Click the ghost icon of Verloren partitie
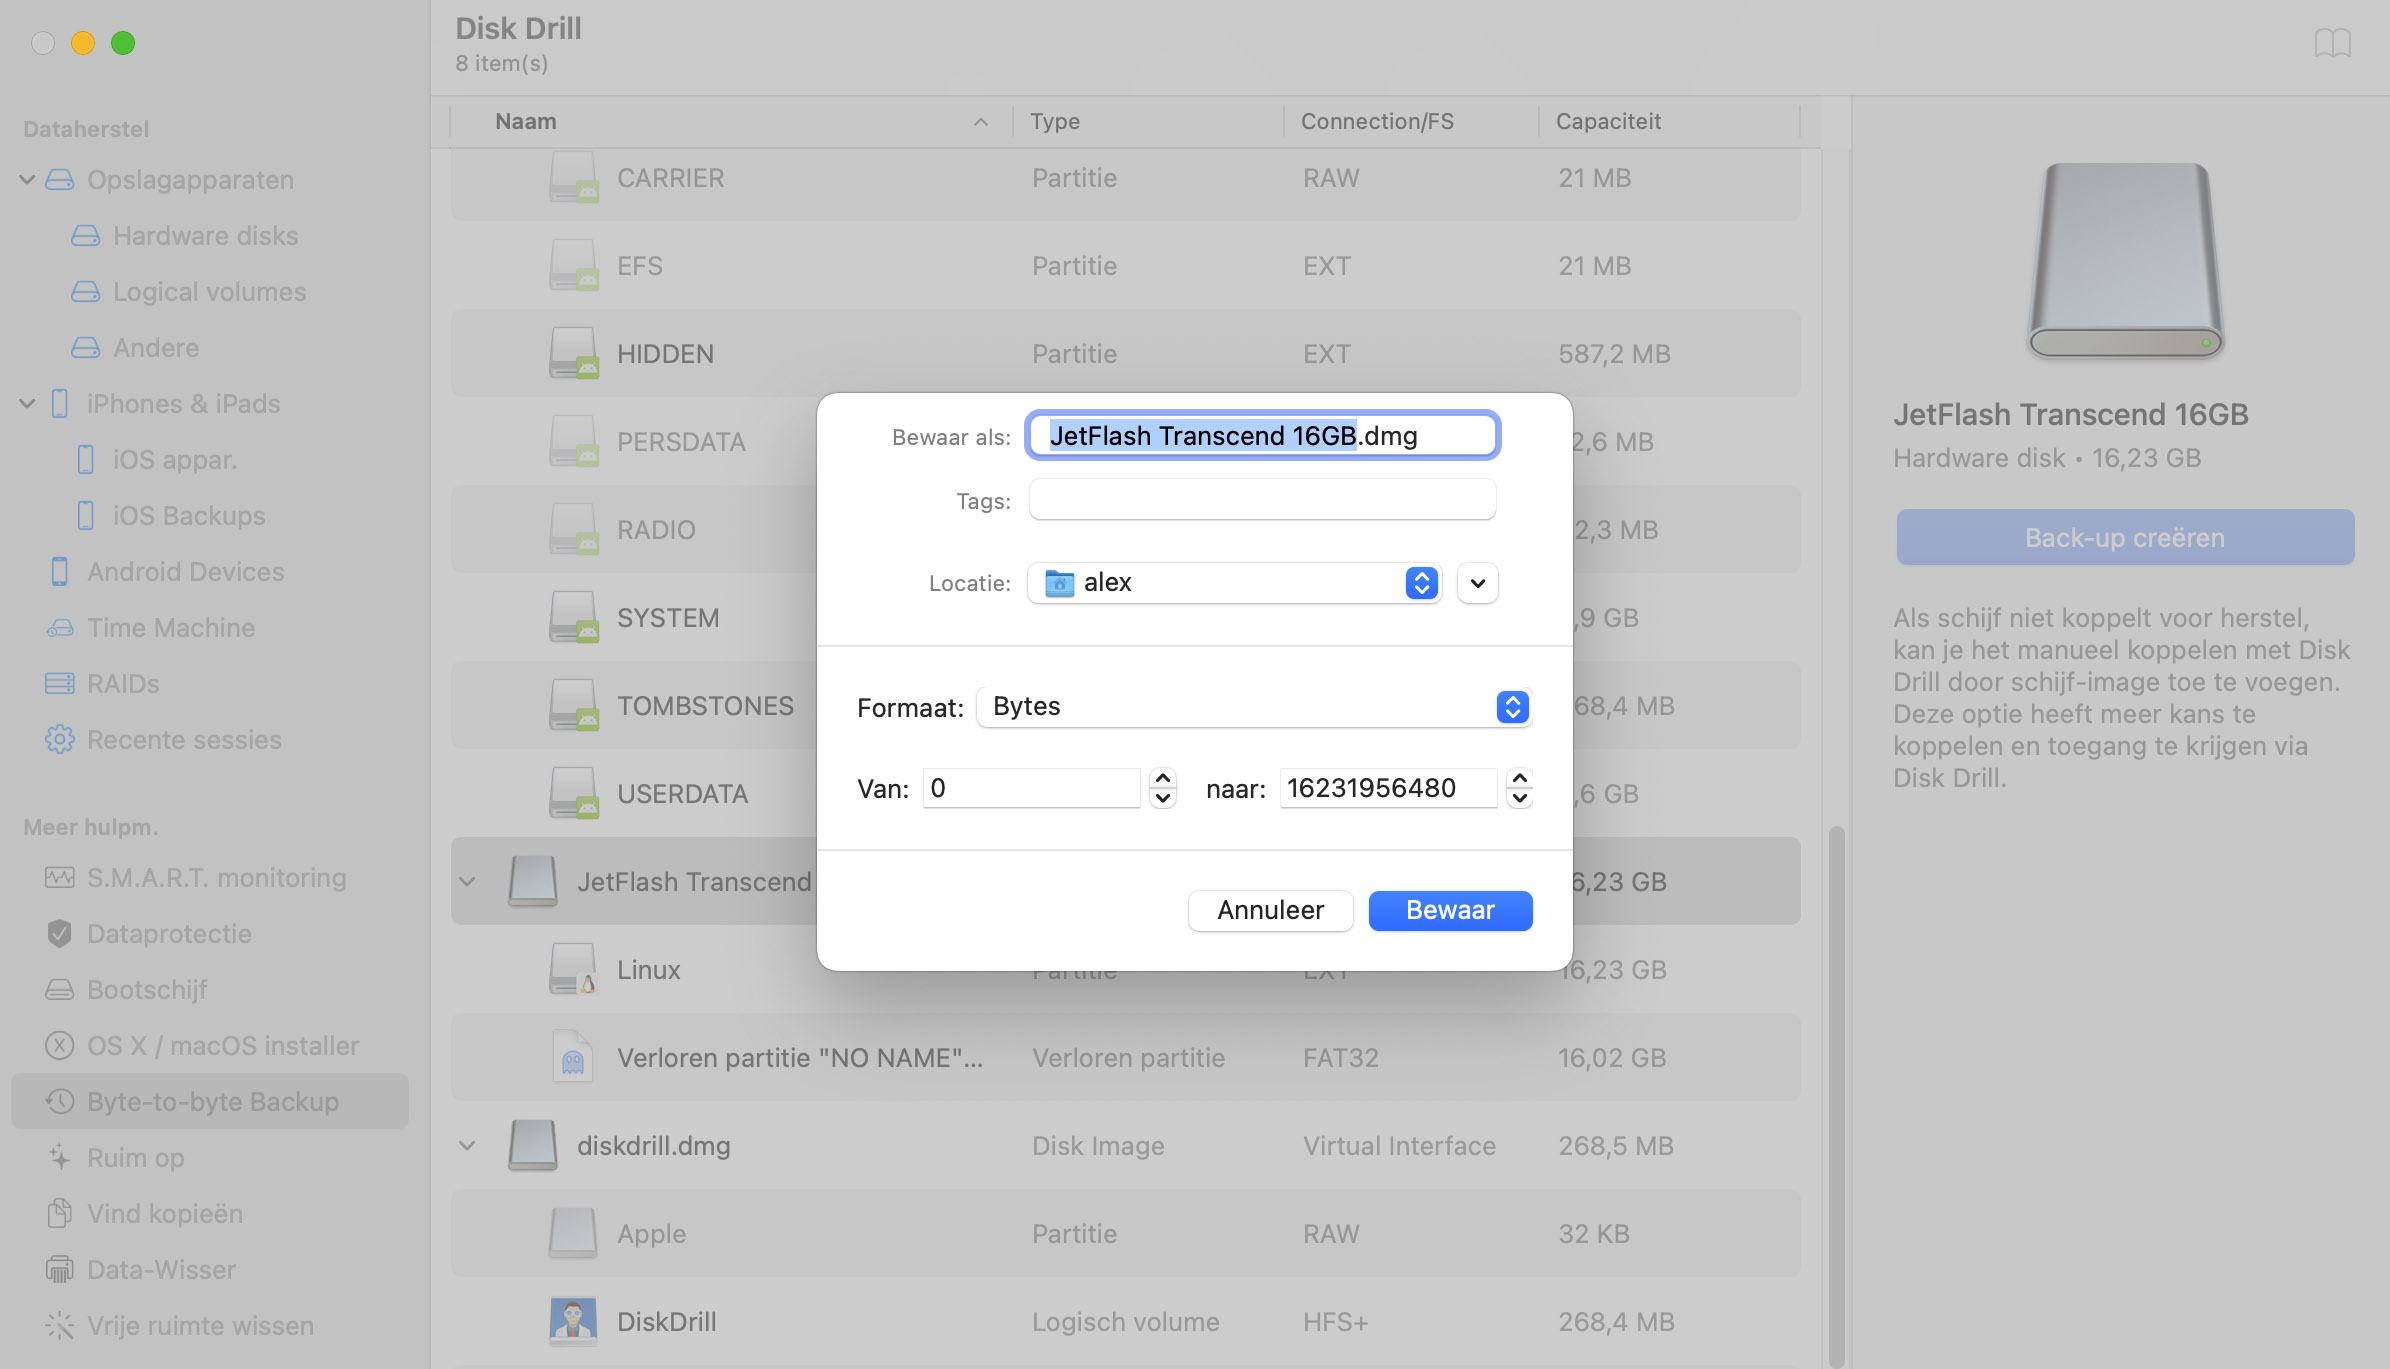The image size is (2390, 1369). coord(573,1057)
